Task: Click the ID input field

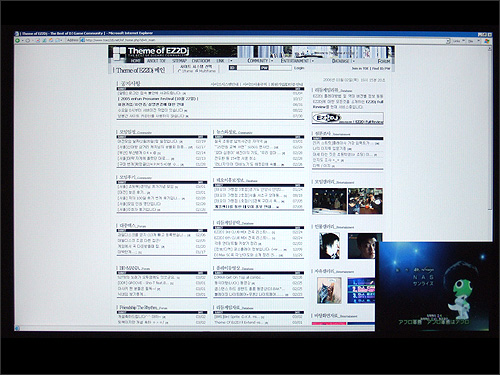Action: point(248,68)
